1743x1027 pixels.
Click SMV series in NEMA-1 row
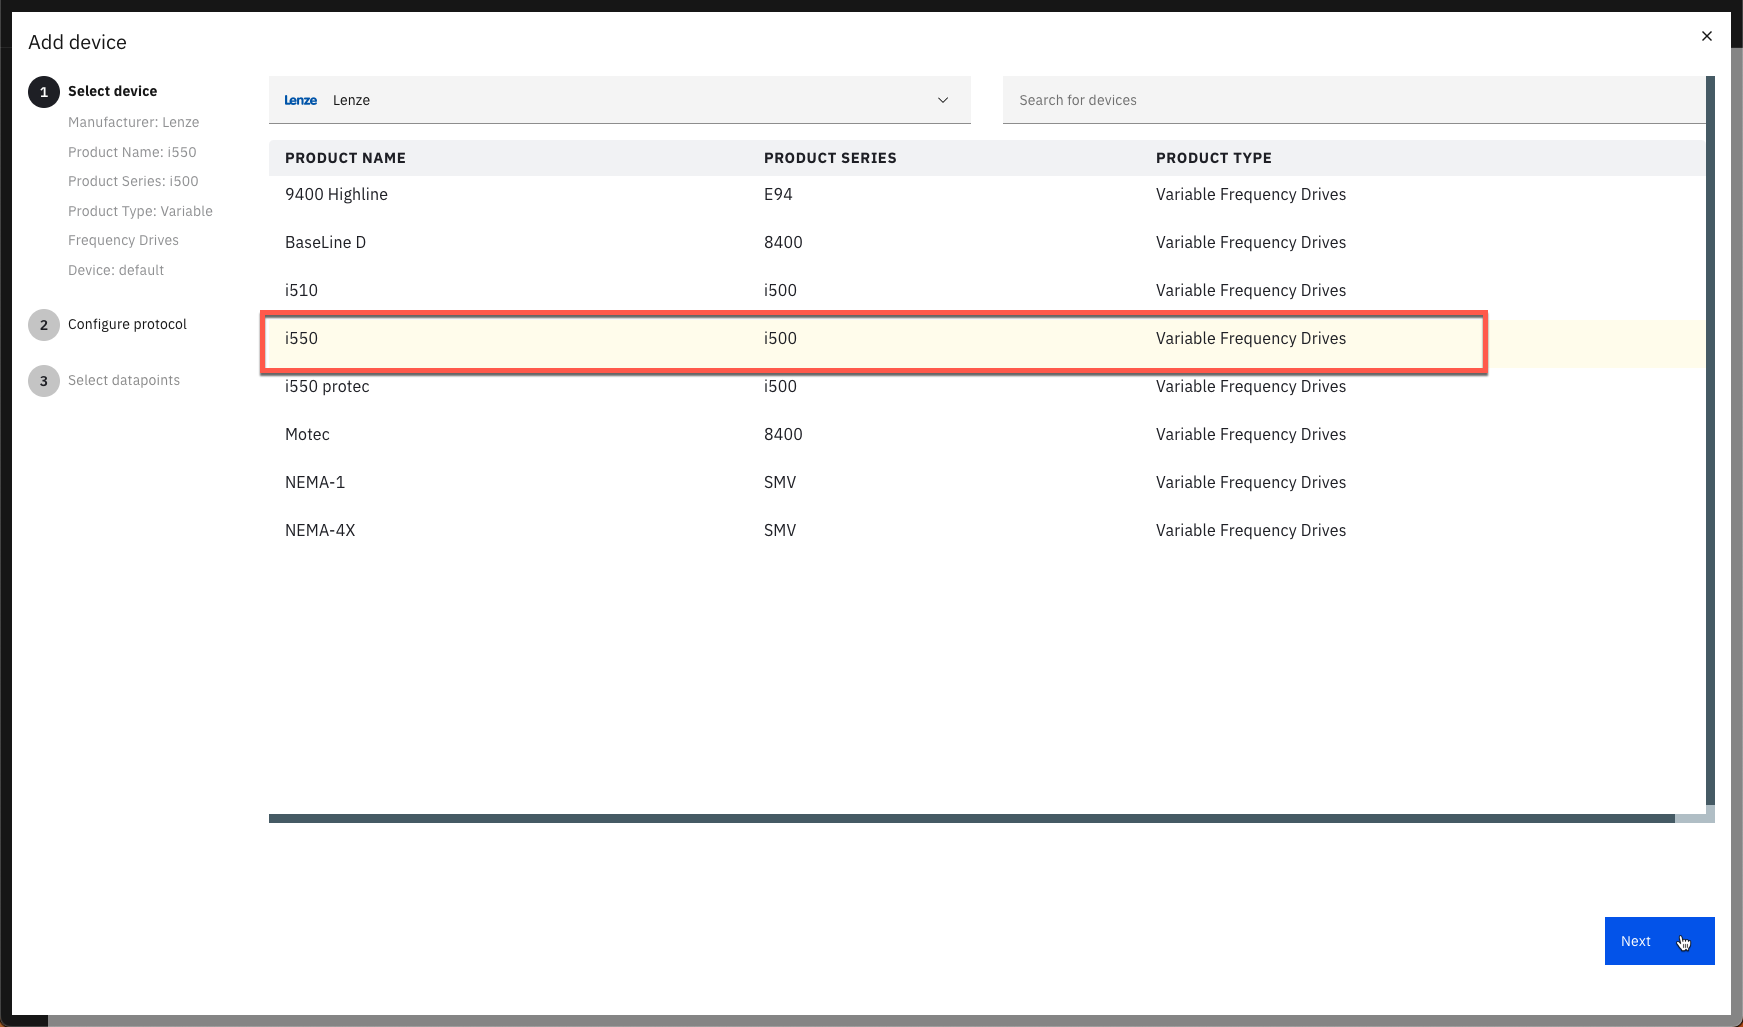(x=780, y=482)
